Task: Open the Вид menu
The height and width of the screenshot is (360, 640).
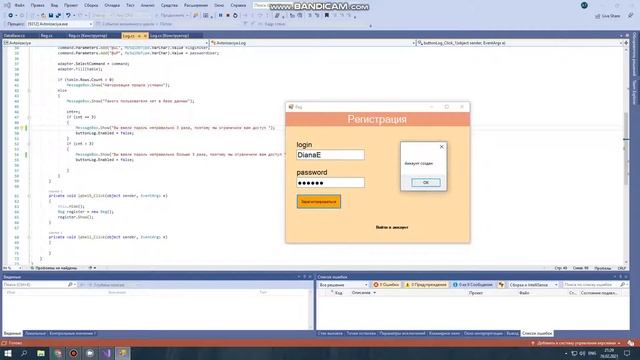Action: (x=54, y=5)
